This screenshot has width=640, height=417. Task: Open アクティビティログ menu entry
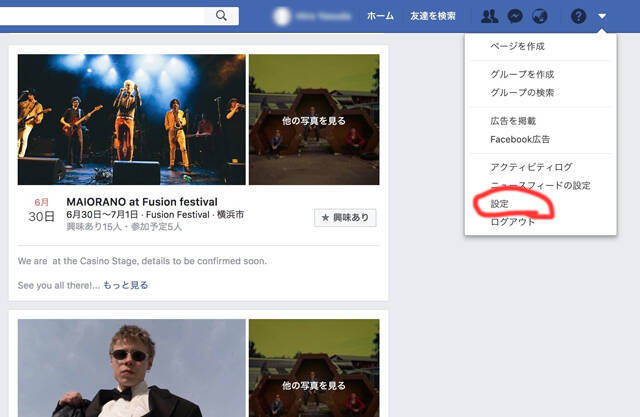[531, 167]
